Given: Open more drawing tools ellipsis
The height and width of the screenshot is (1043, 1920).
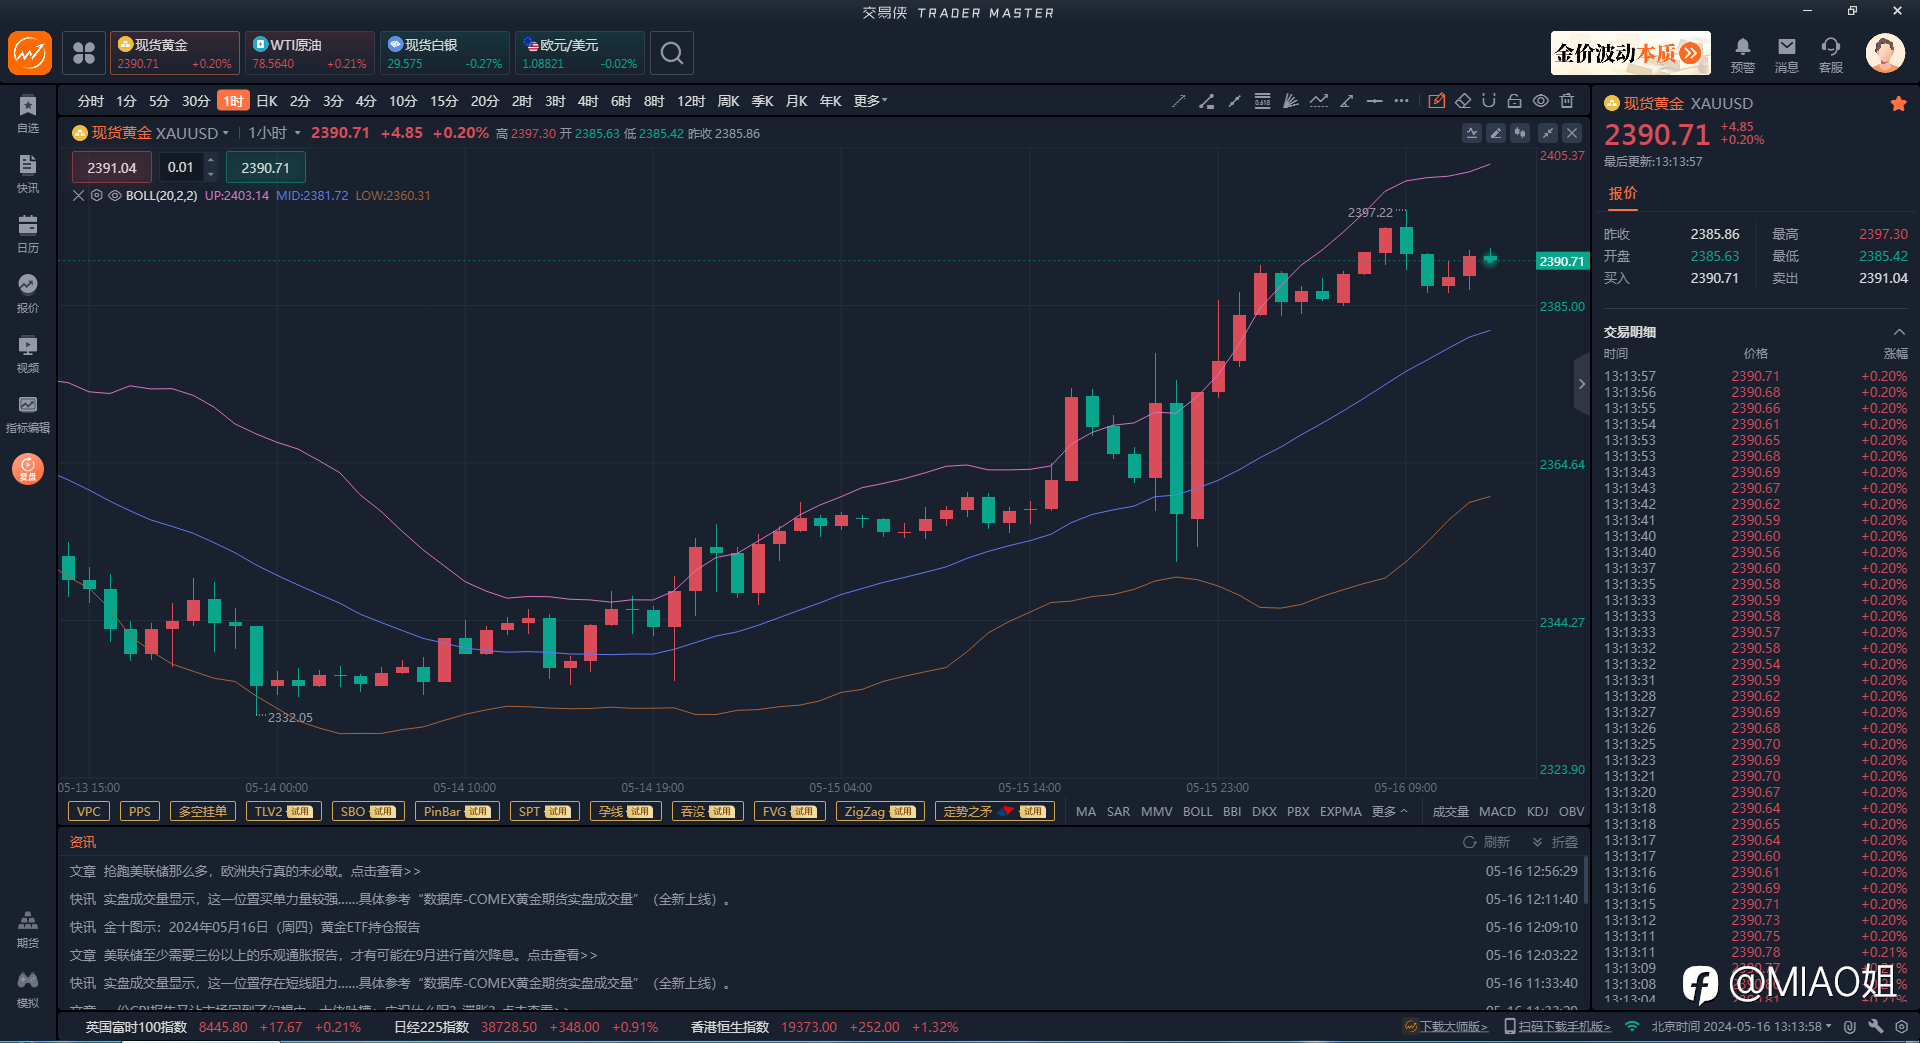Looking at the screenshot, I should pos(1402,101).
